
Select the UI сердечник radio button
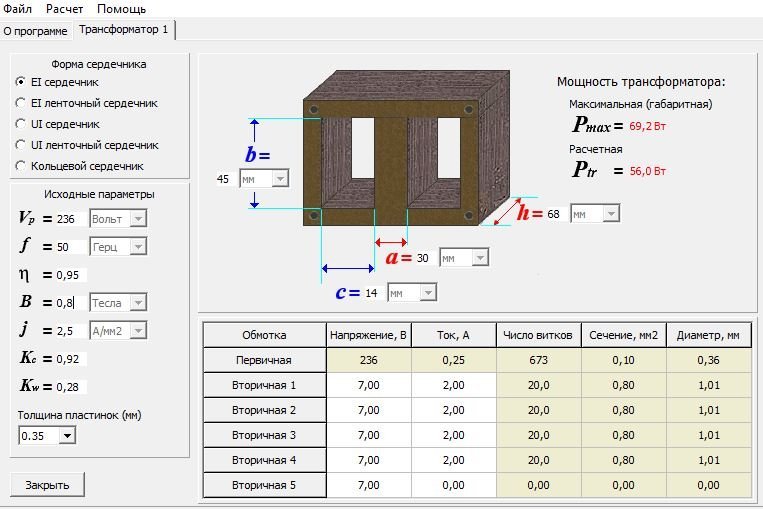coord(20,124)
